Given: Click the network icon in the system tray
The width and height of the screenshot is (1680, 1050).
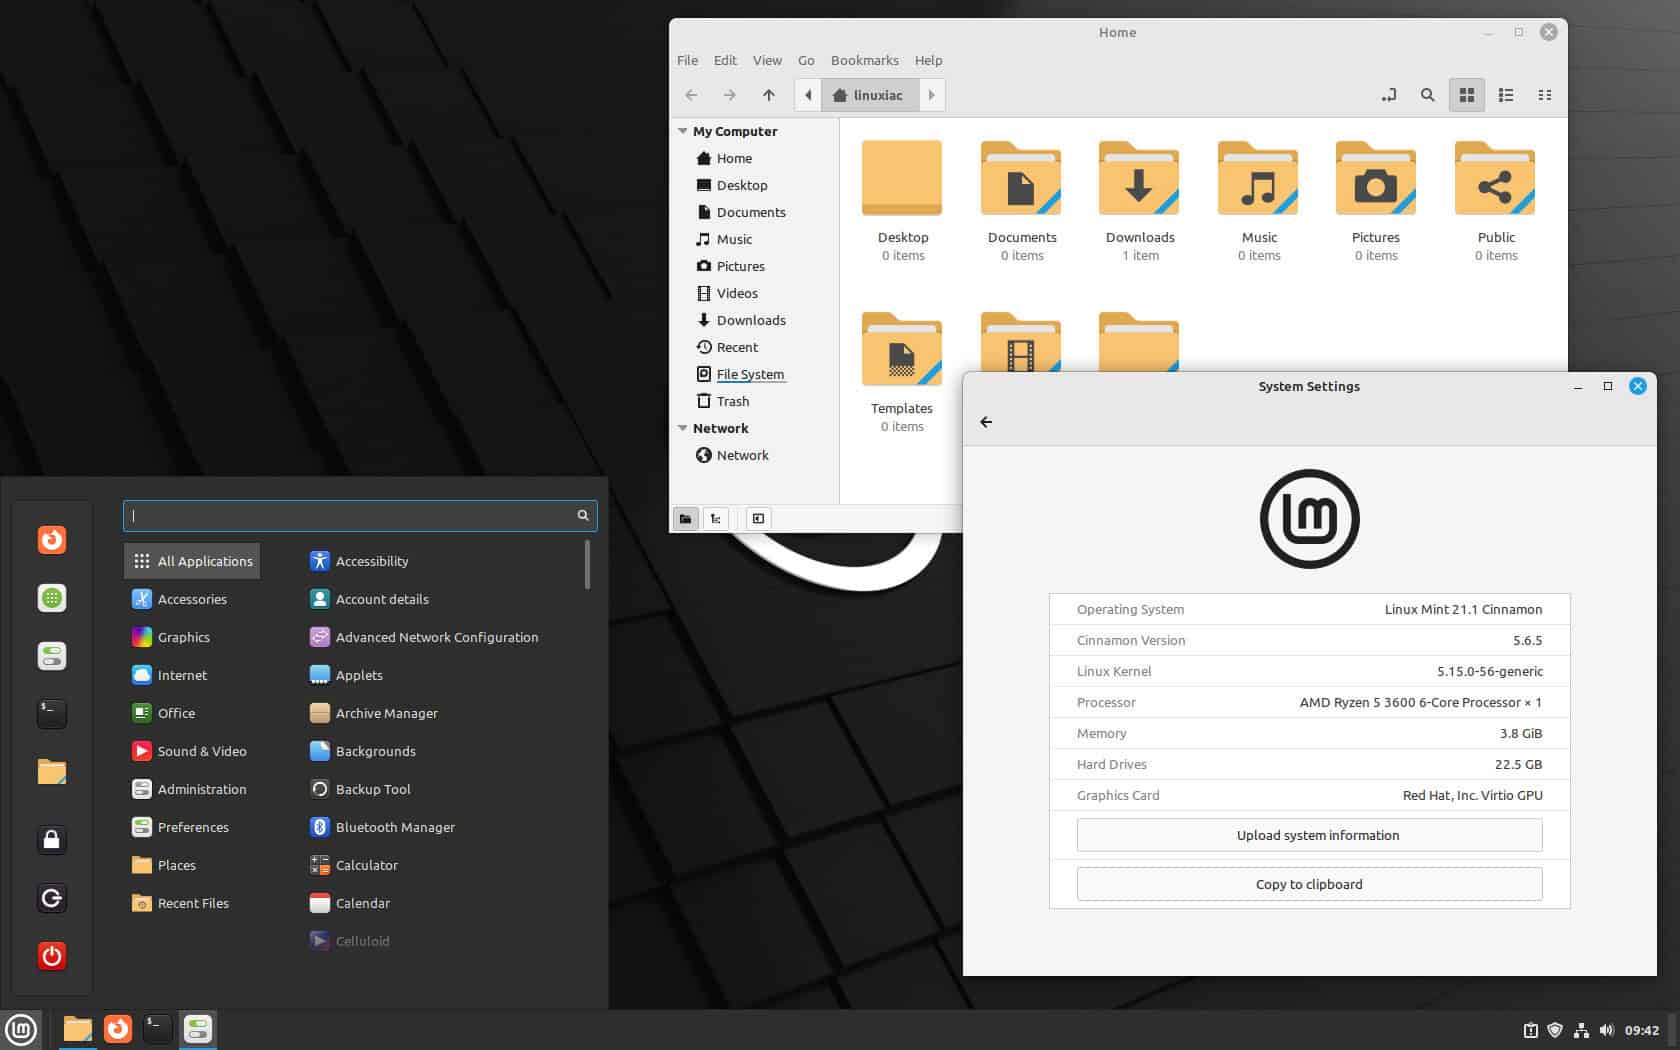Looking at the screenshot, I should pos(1581,1030).
